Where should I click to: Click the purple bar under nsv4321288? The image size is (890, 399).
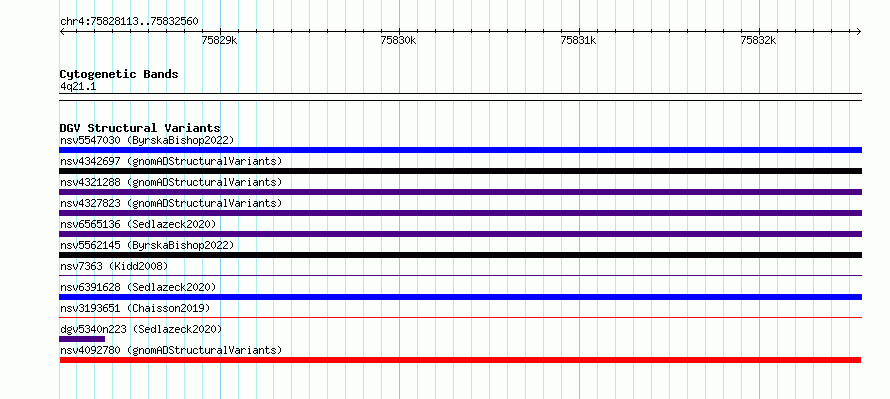click(460, 192)
